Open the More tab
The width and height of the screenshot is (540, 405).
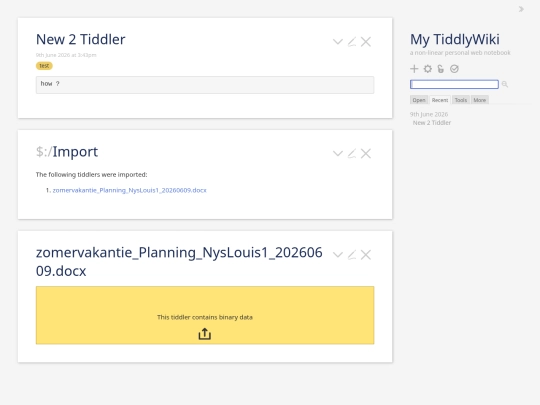(x=479, y=100)
